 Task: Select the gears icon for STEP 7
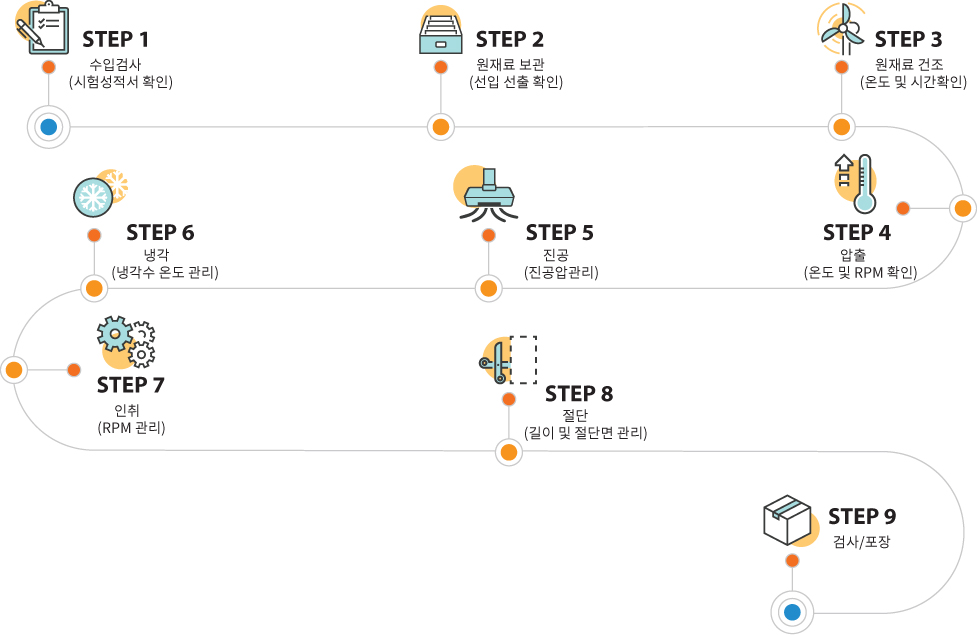(126, 342)
